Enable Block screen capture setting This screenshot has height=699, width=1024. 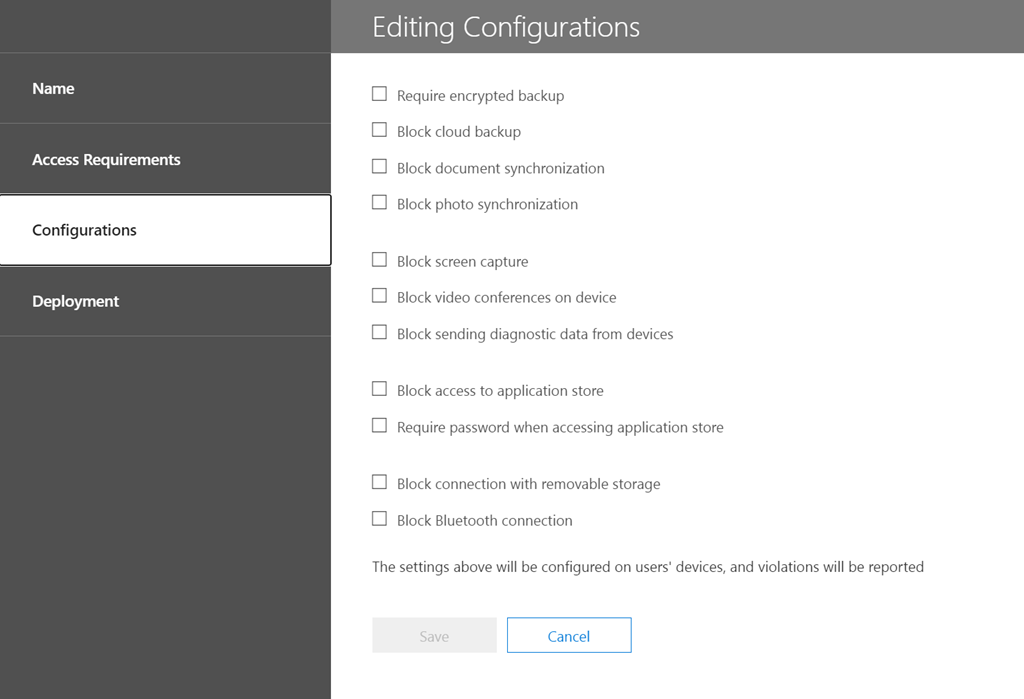click(x=379, y=260)
